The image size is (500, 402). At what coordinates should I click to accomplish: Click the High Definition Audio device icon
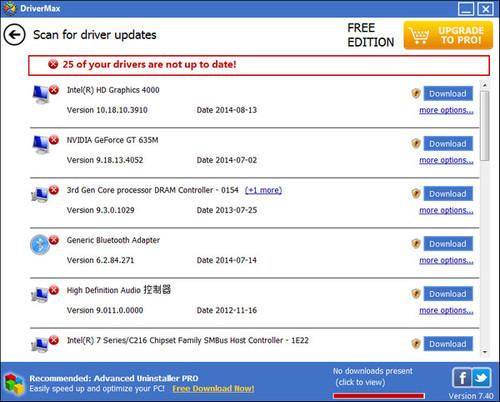coord(40,295)
